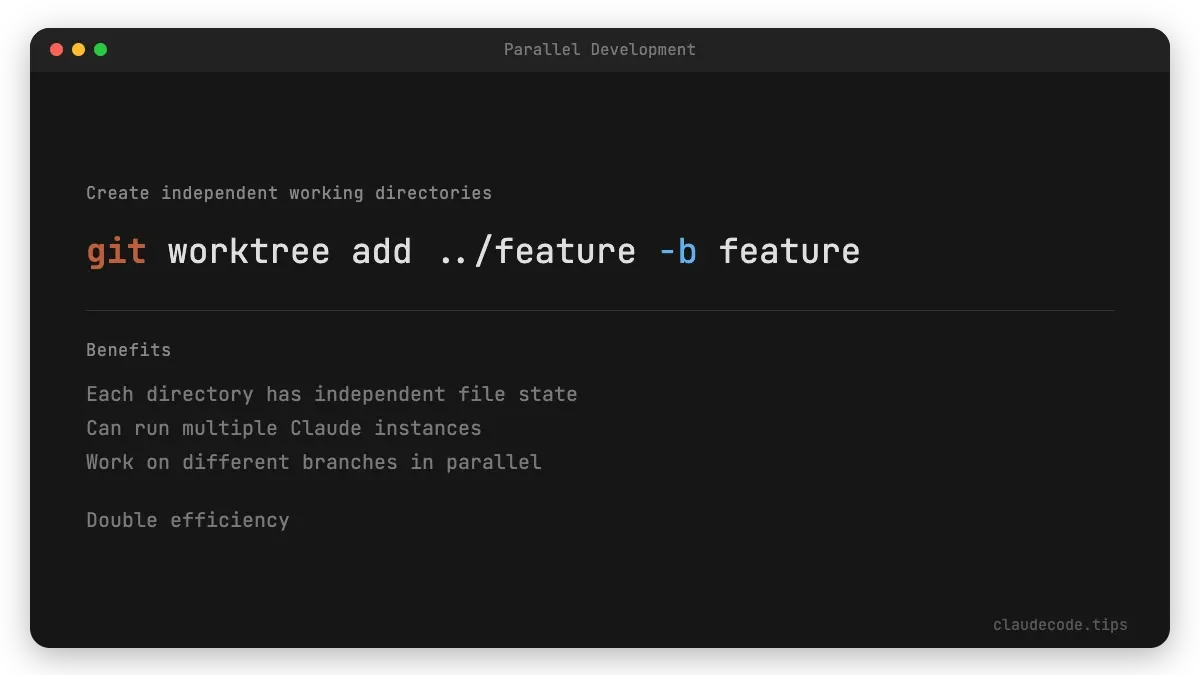Image resolution: width=1200 pixels, height=675 pixels.
Task: Click the red traffic light button
Action: click(x=57, y=48)
